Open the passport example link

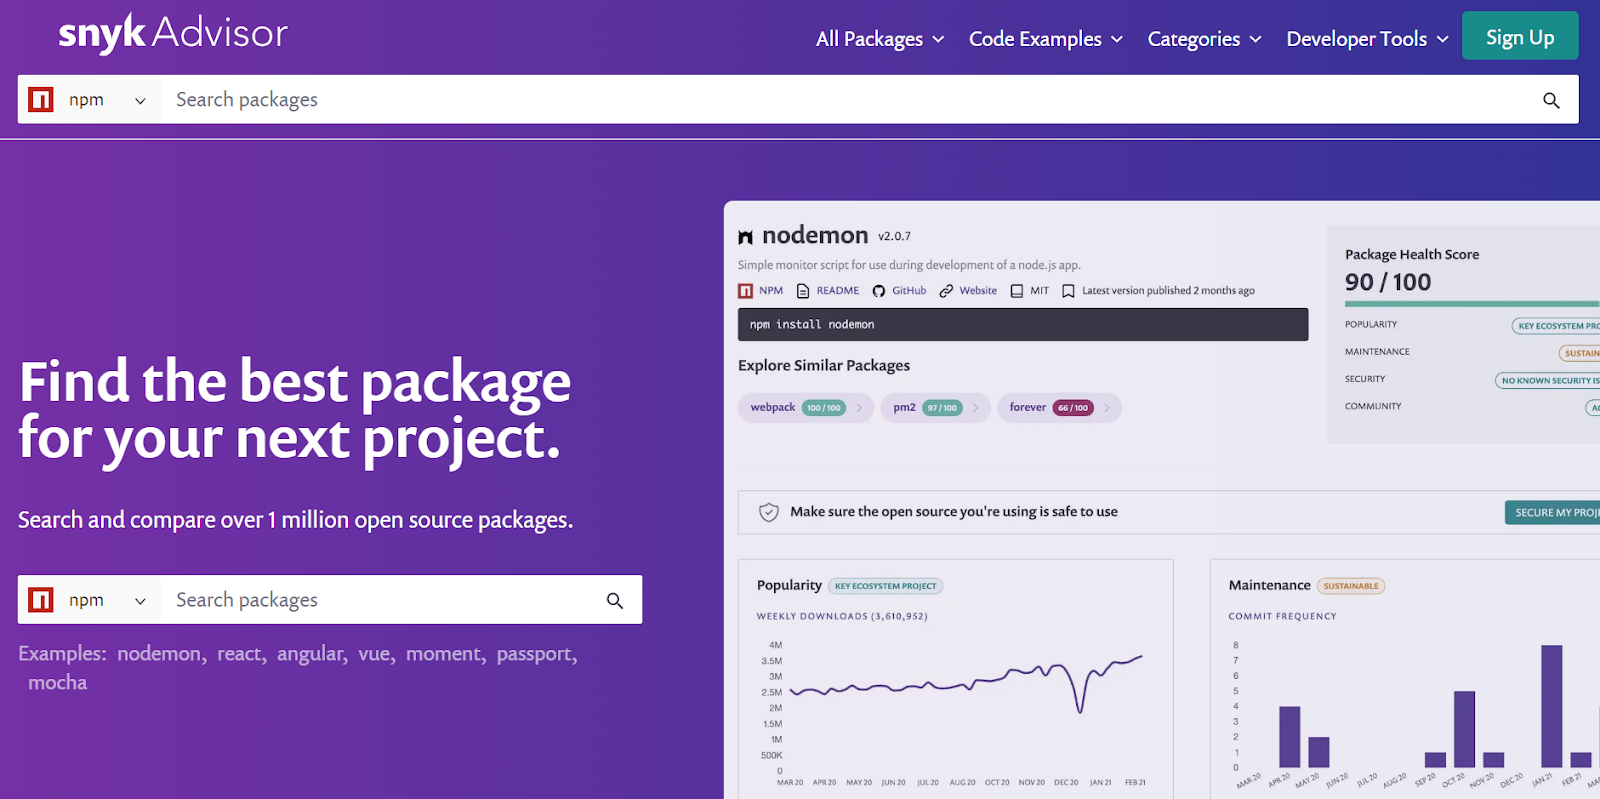point(535,654)
